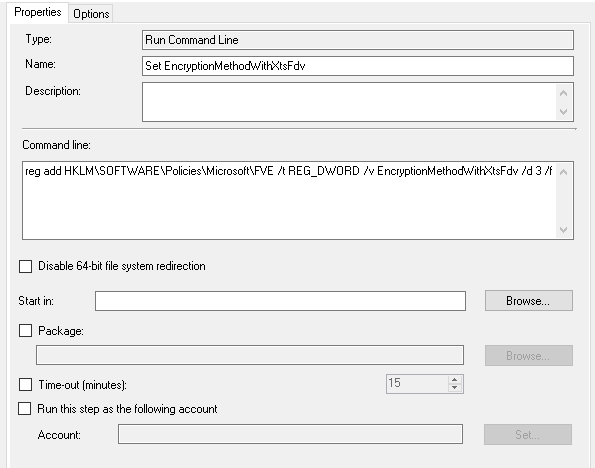Increase time-out with the spinner up arrow
The image size is (595, 468).
pos(455,380)
